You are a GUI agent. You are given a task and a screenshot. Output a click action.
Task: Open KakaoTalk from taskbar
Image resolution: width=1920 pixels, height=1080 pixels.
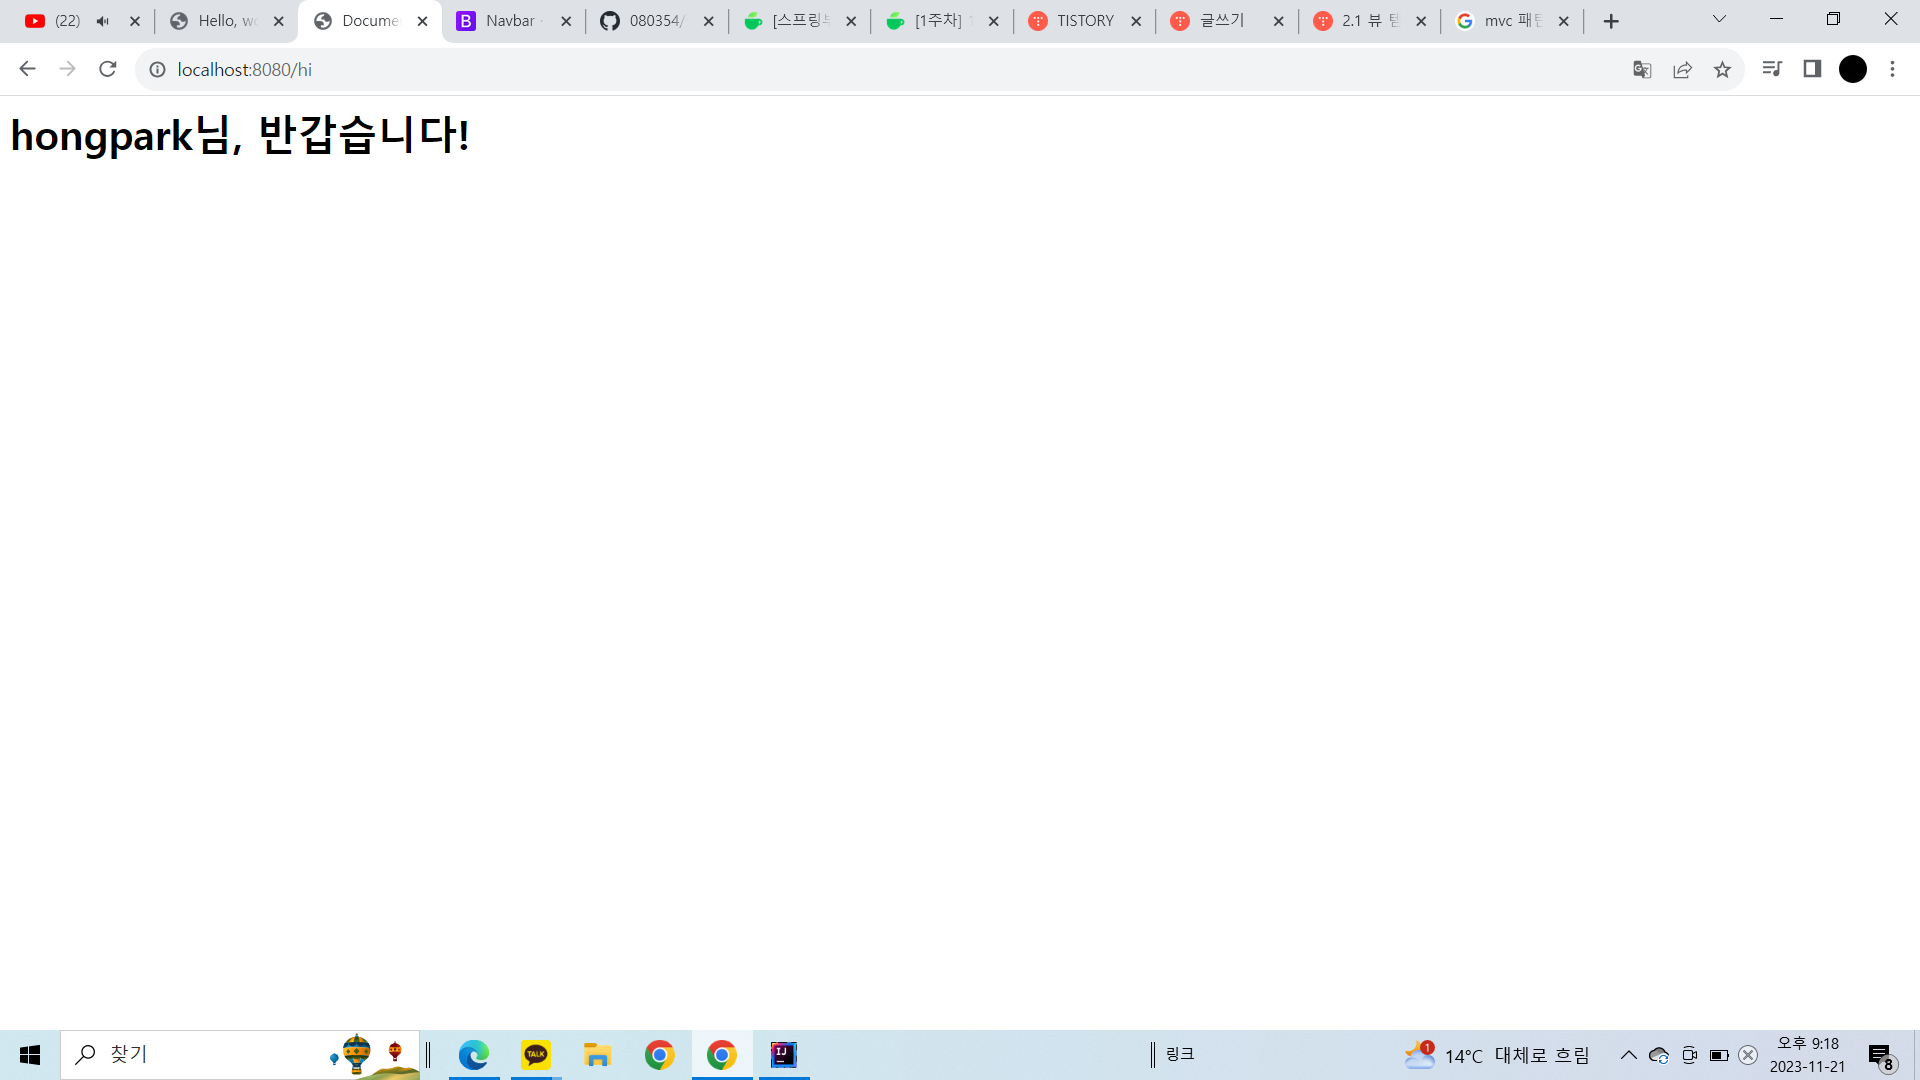click(x=536, y=1054)
